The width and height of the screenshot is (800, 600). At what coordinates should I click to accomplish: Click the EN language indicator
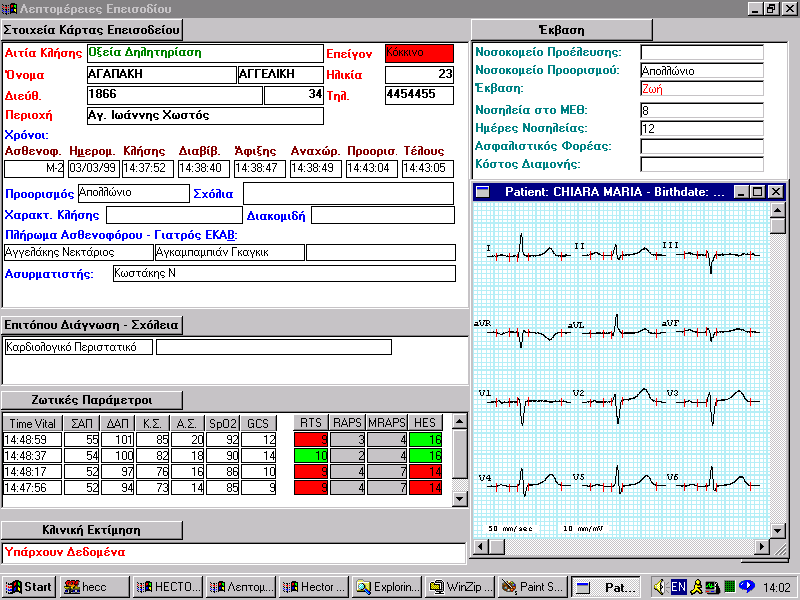coord(679,587)
